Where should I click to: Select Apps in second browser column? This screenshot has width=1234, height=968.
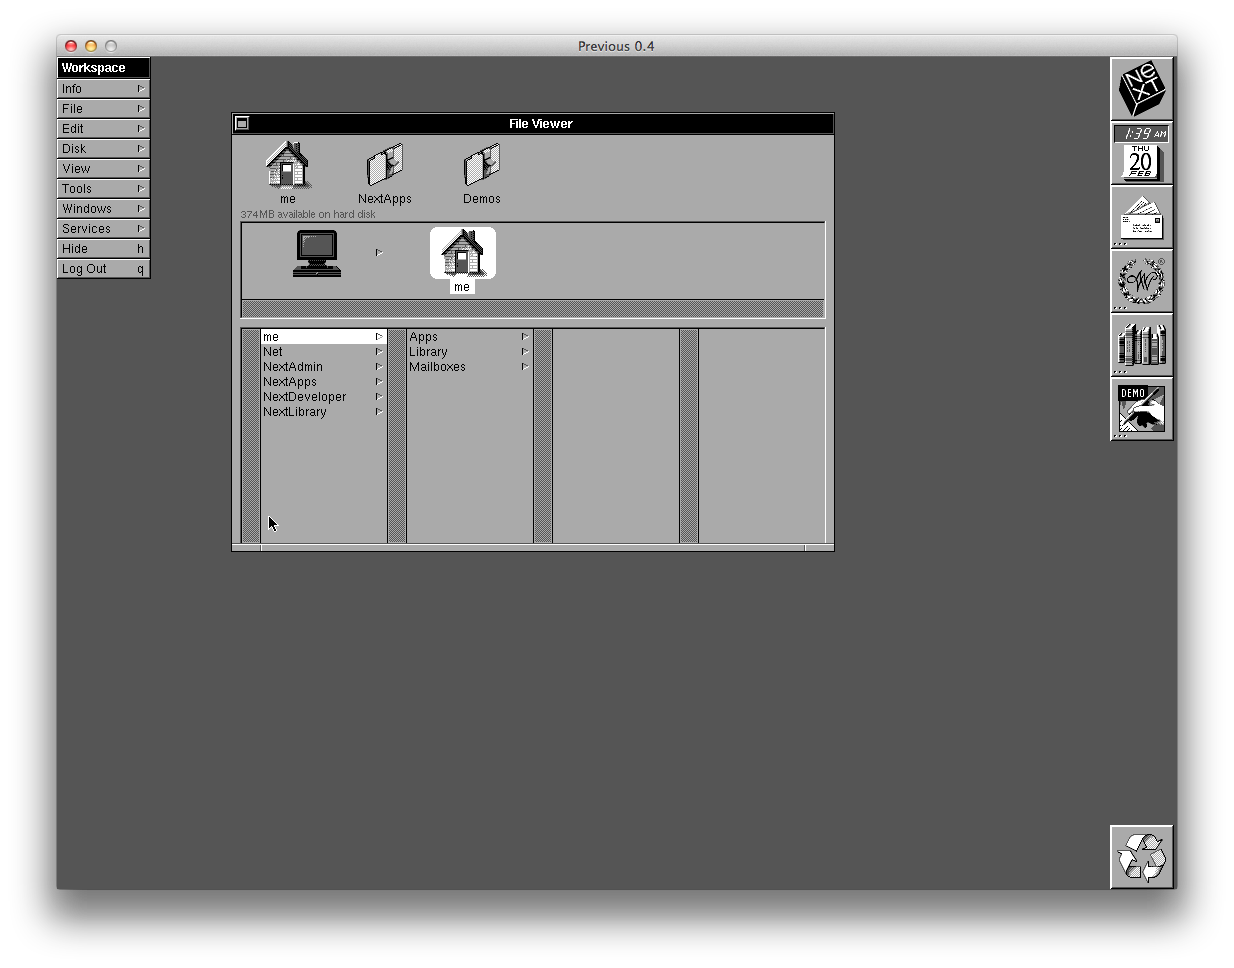click(x=469, y=337)
